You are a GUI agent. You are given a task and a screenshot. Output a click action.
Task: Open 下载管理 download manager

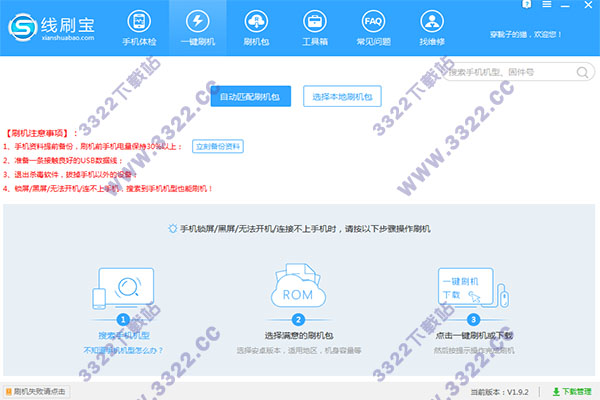(572, 392)
